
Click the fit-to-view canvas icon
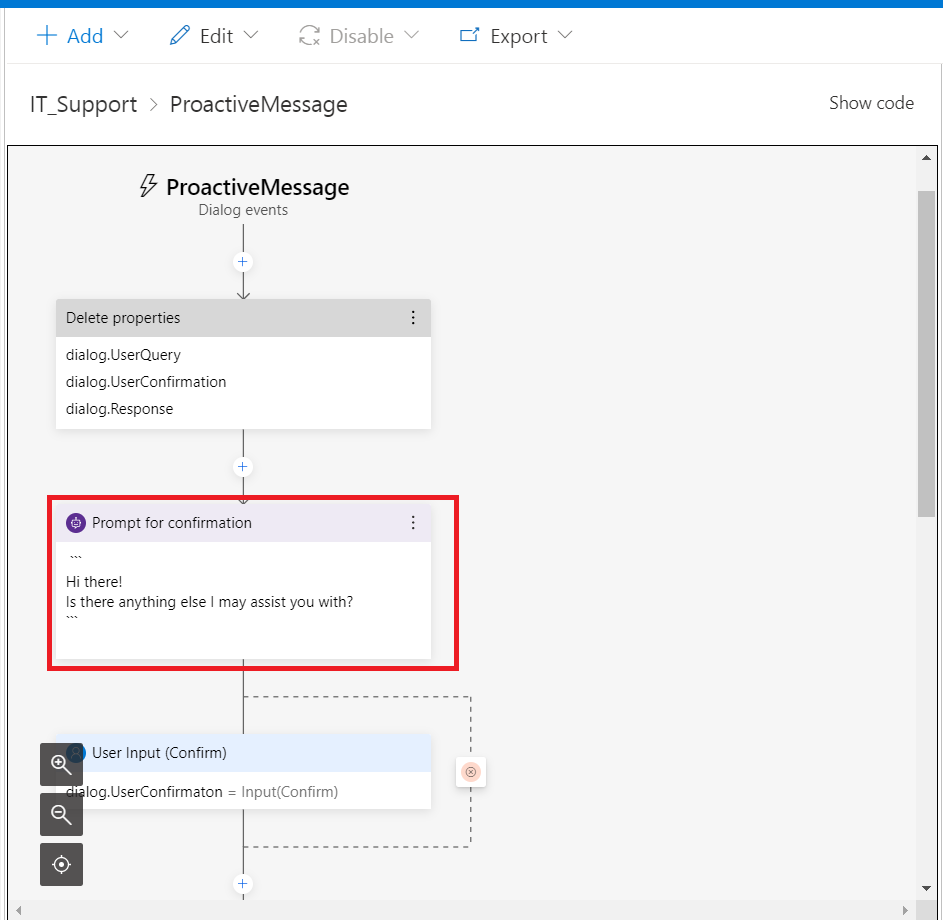coord(61,864)
